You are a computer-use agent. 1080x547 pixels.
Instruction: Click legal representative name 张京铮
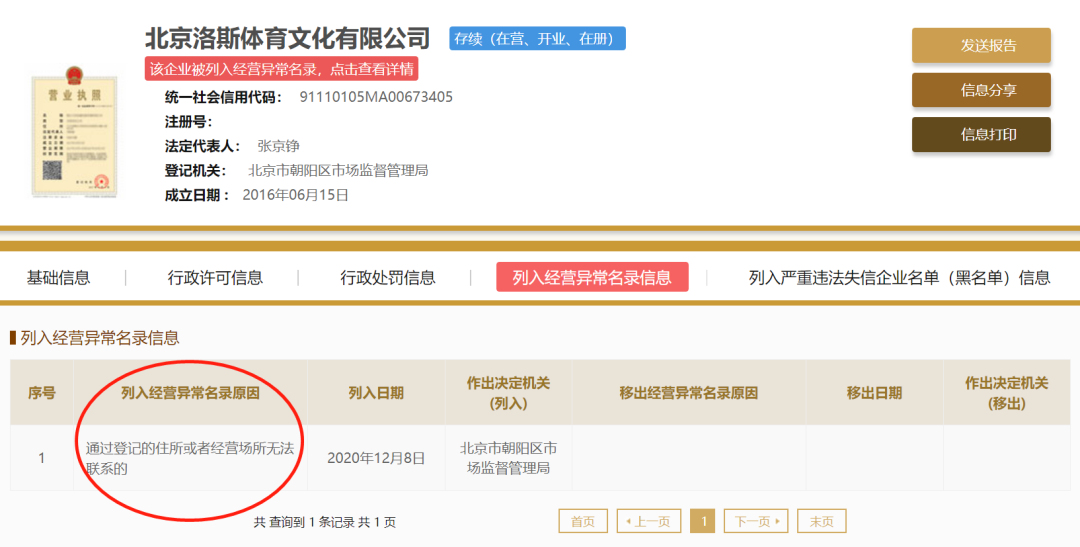point(278,146)
